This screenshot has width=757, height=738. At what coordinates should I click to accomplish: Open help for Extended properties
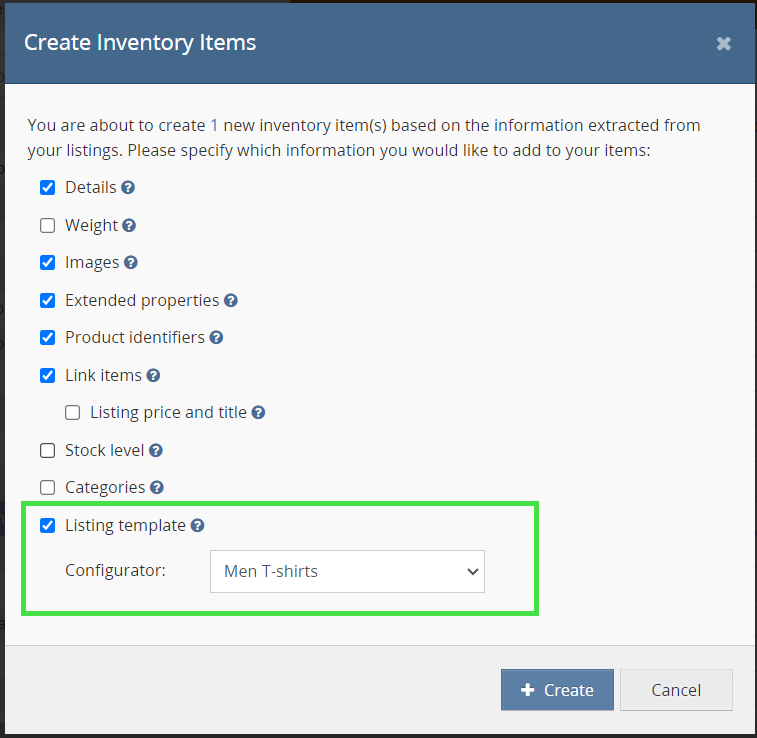(230, 300)
